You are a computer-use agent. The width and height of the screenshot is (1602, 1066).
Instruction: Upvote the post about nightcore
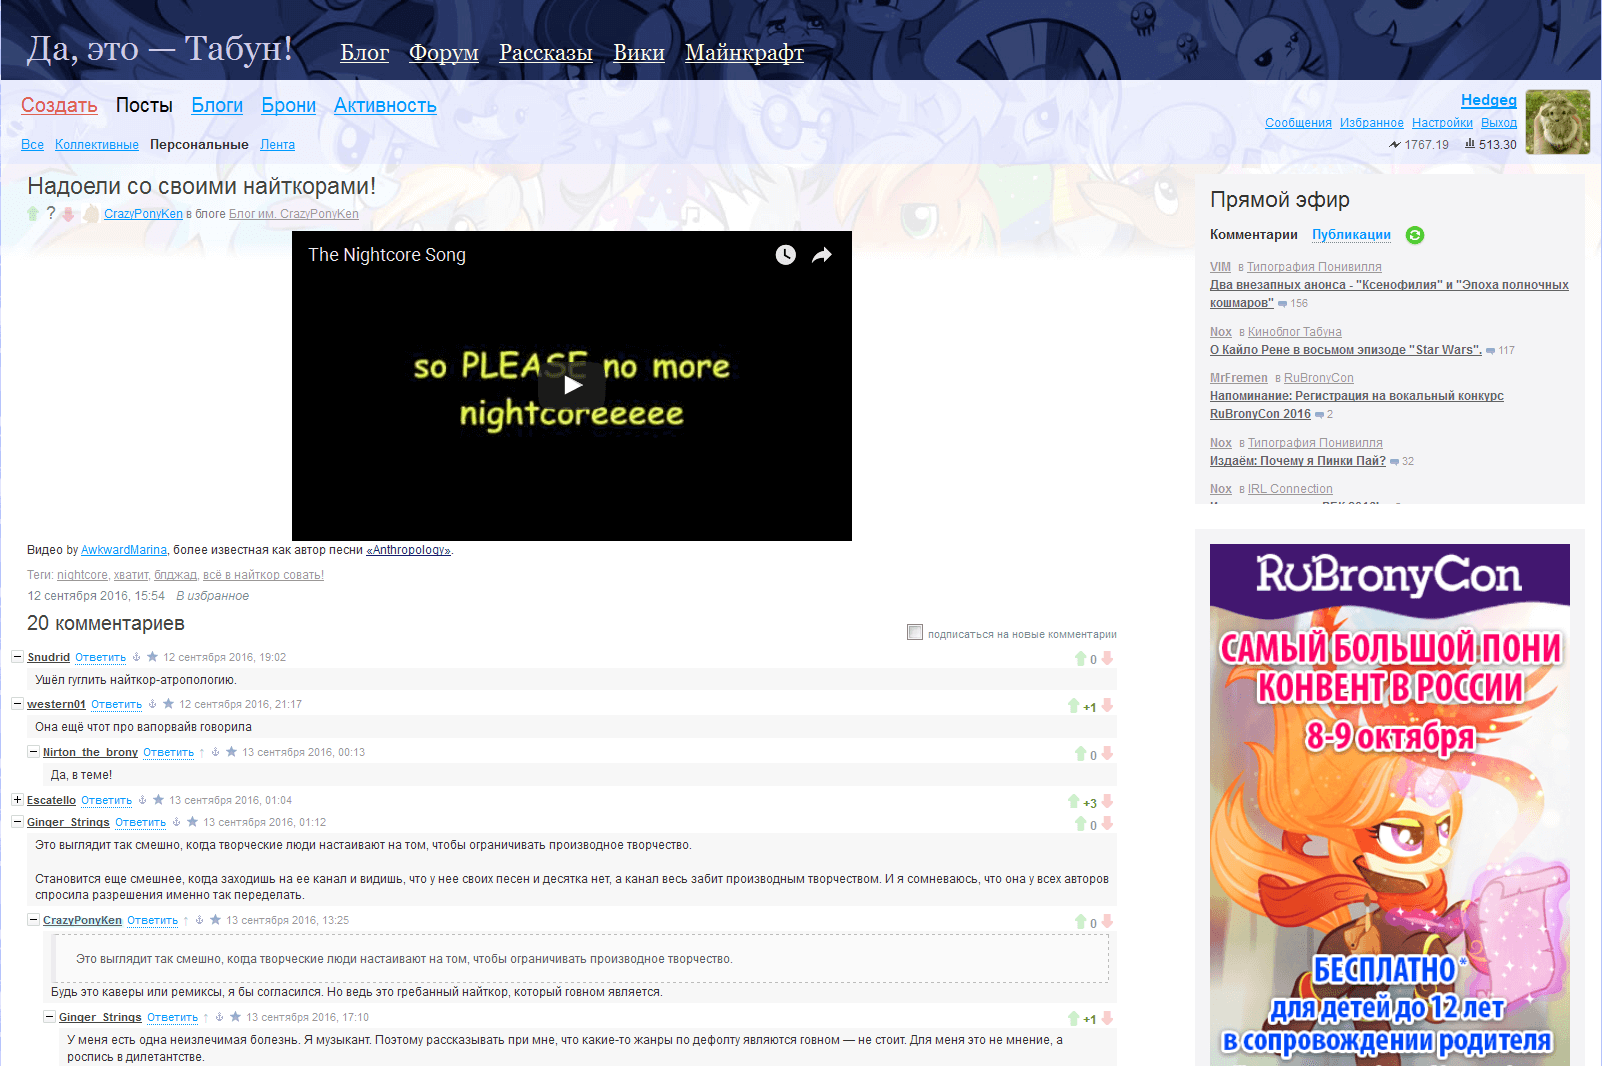(33, 213)
